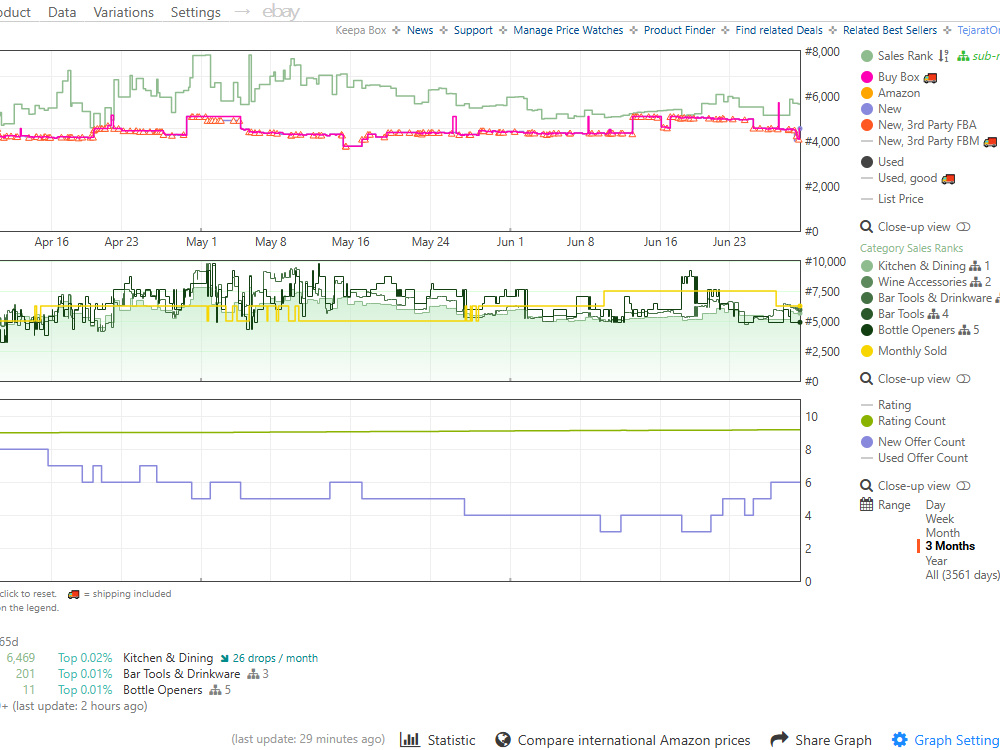Screen dimensions: 1000x750
Task: Click hierarchy icon beside Bar Tools 4
Action: point(934,314)
